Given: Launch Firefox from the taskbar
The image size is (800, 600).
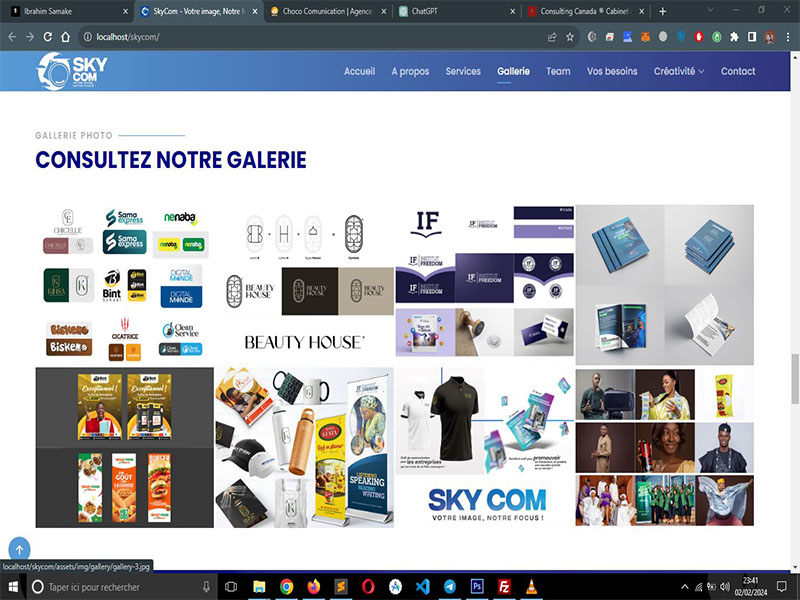Looking at the screenshot, I should (x=314, y=587).
